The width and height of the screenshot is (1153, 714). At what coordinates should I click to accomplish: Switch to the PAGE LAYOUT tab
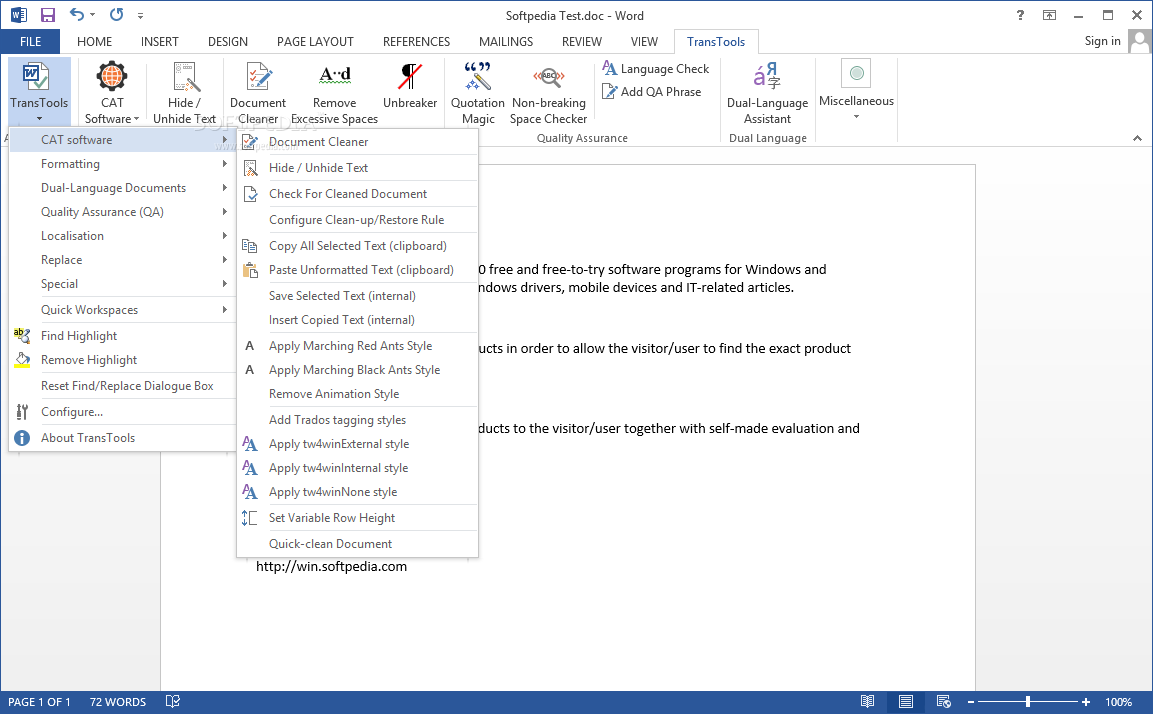pyautogui.click(x=315, y=41)
